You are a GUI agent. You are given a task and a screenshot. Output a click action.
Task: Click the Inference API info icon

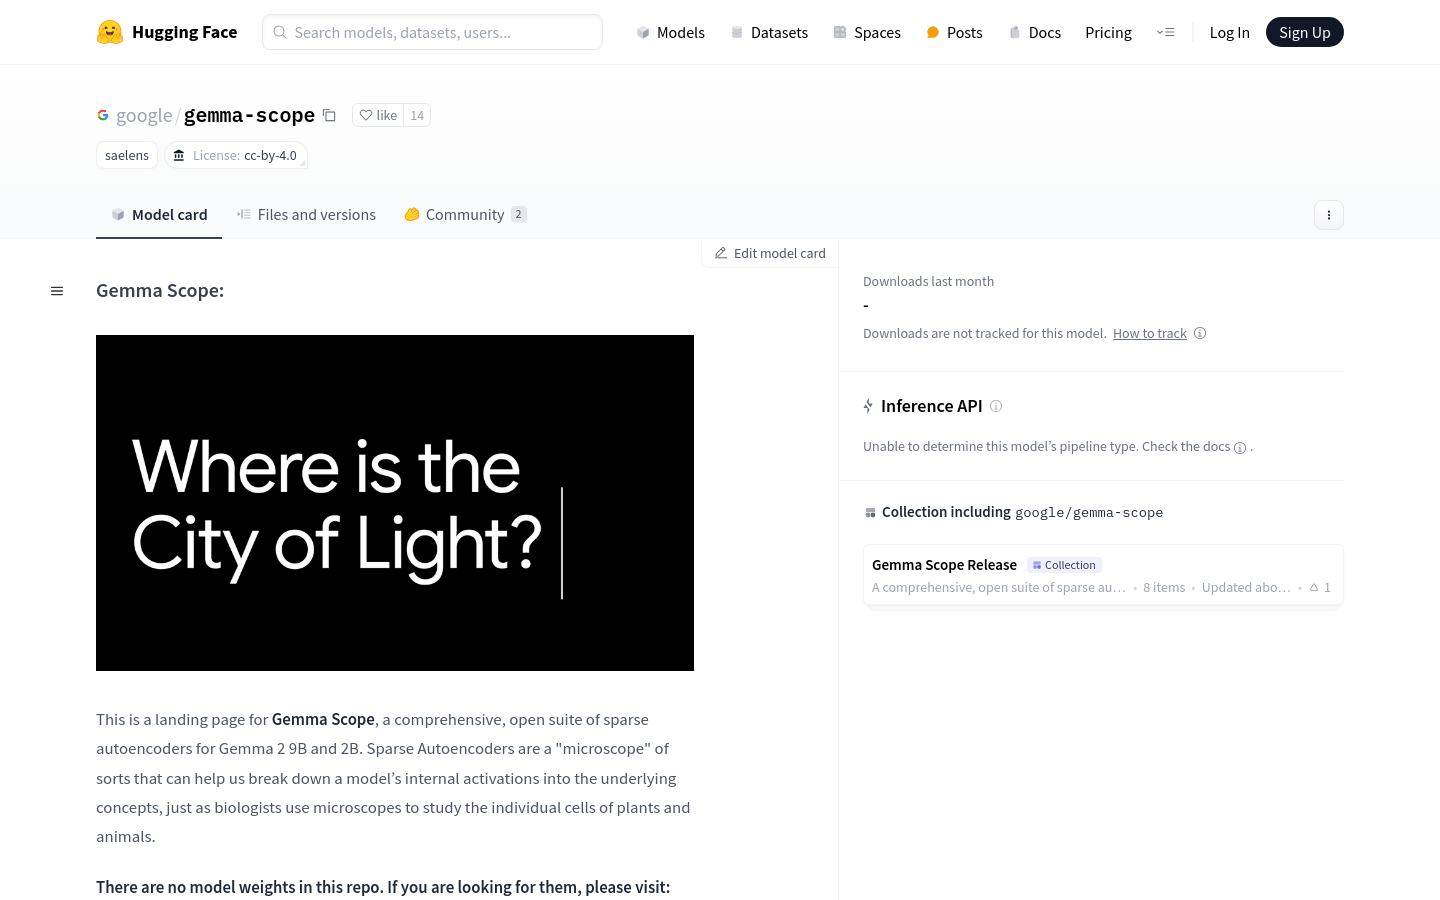996,406
